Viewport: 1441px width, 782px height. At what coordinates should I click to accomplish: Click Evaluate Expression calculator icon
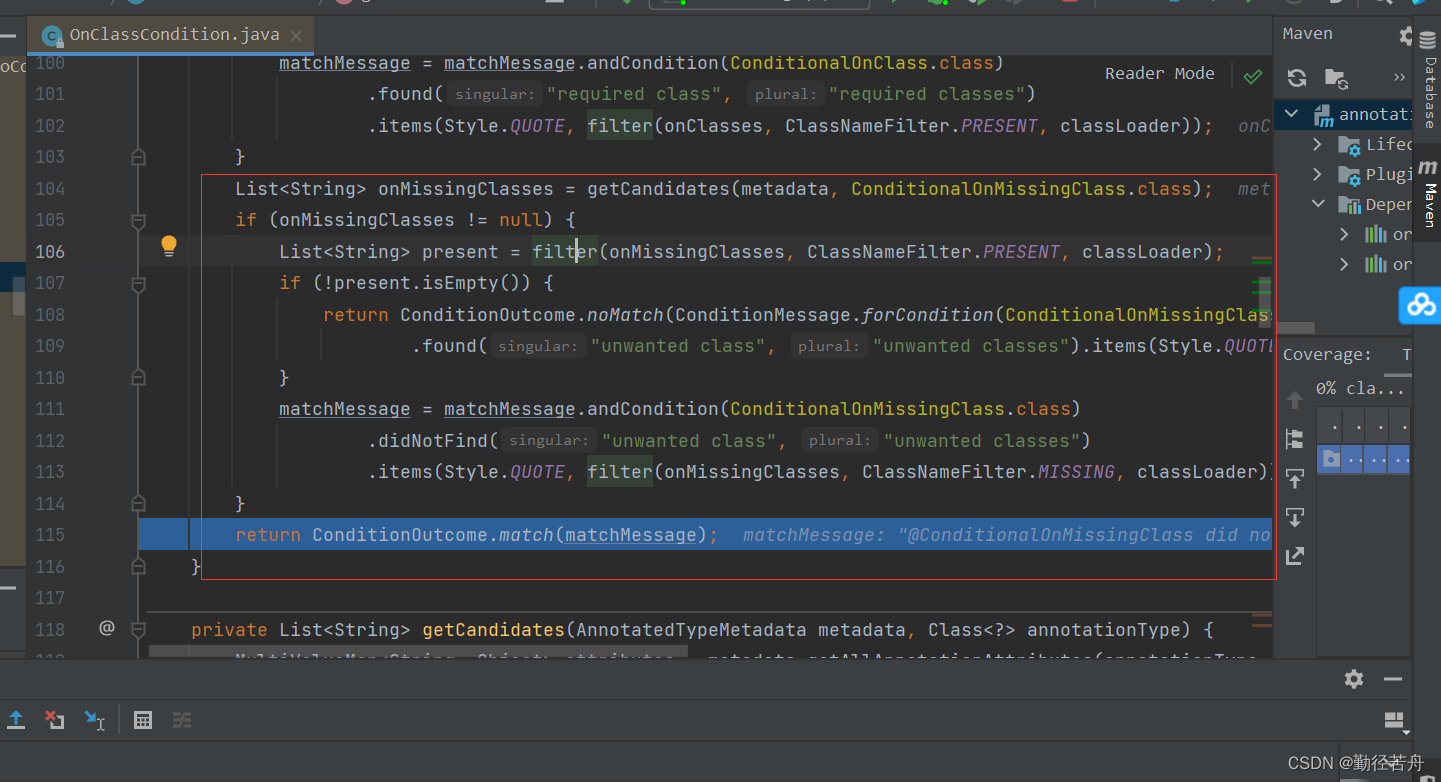(143, 720)
